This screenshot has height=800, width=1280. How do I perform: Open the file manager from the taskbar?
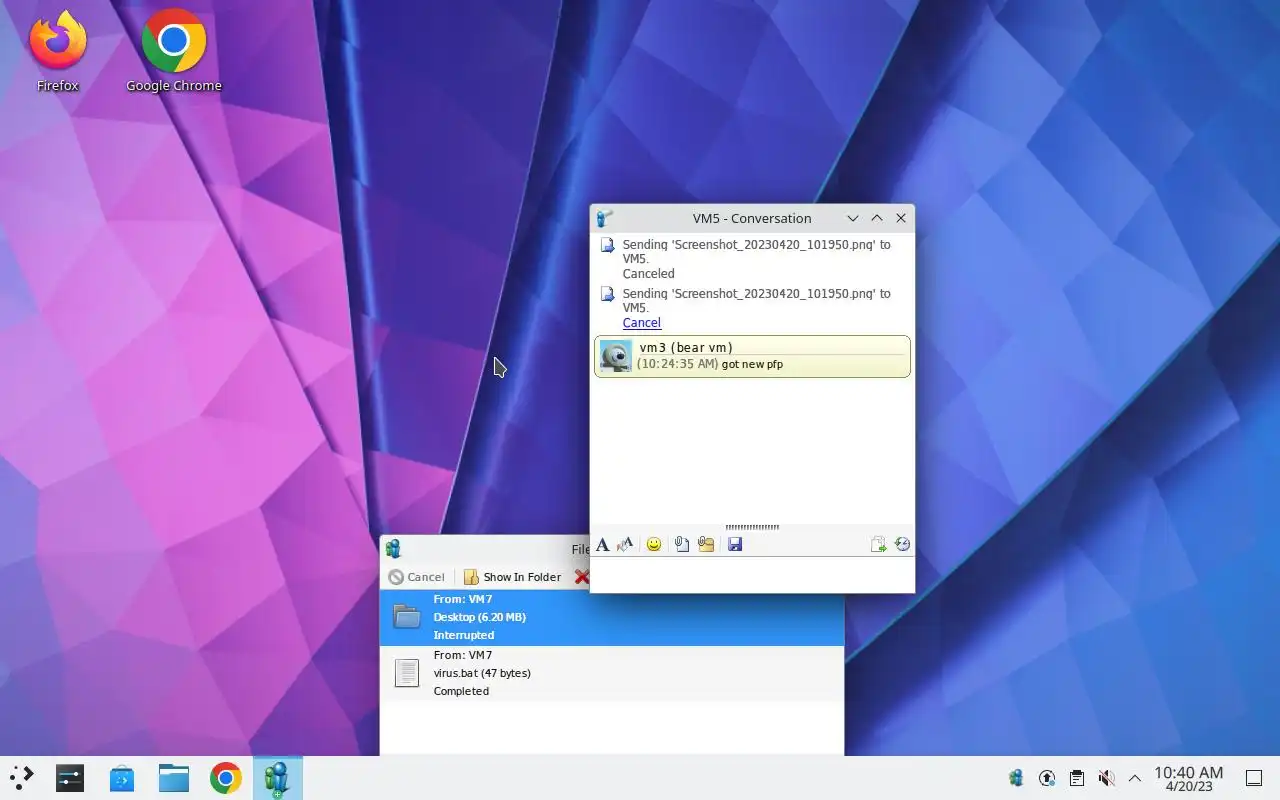tap(174, 778)
